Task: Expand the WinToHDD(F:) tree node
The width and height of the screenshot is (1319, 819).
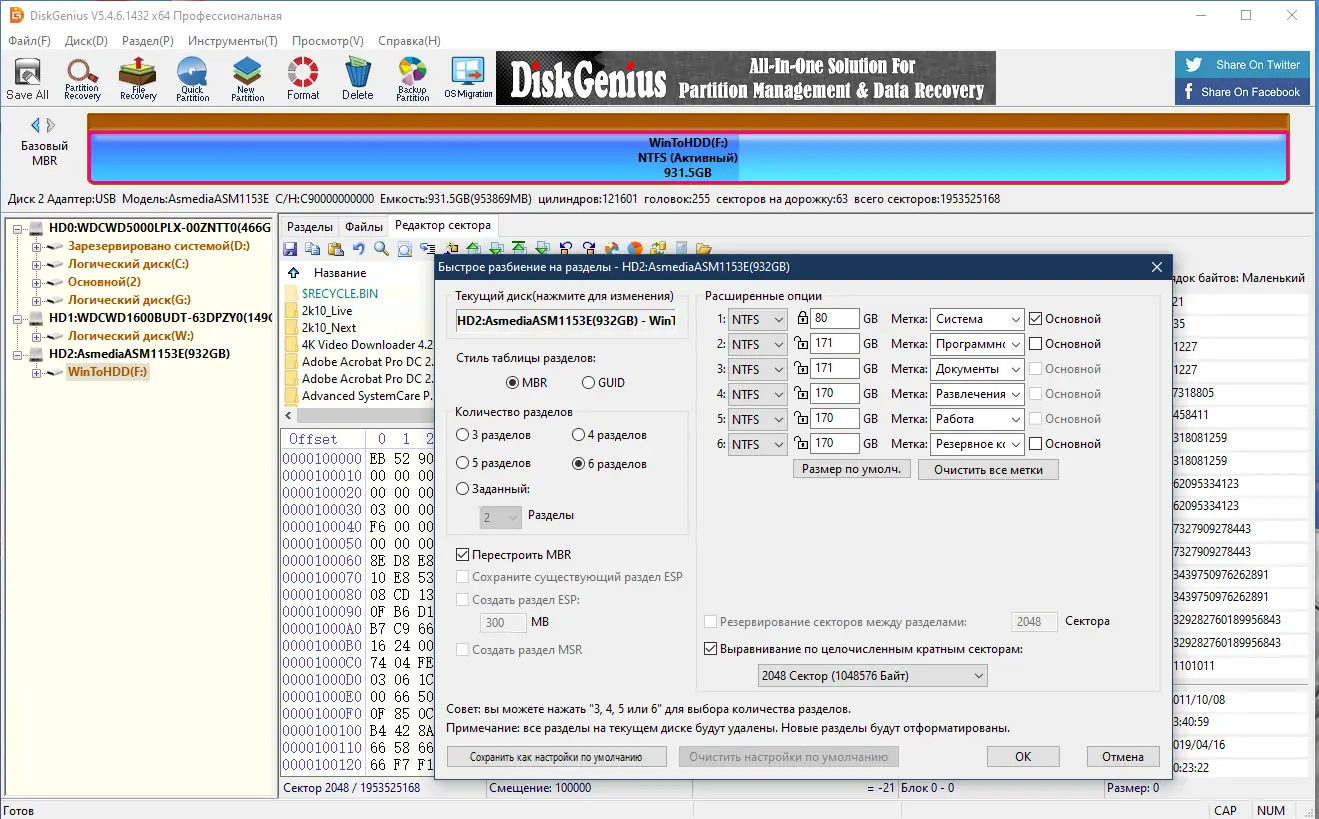Action: (37, 373)
